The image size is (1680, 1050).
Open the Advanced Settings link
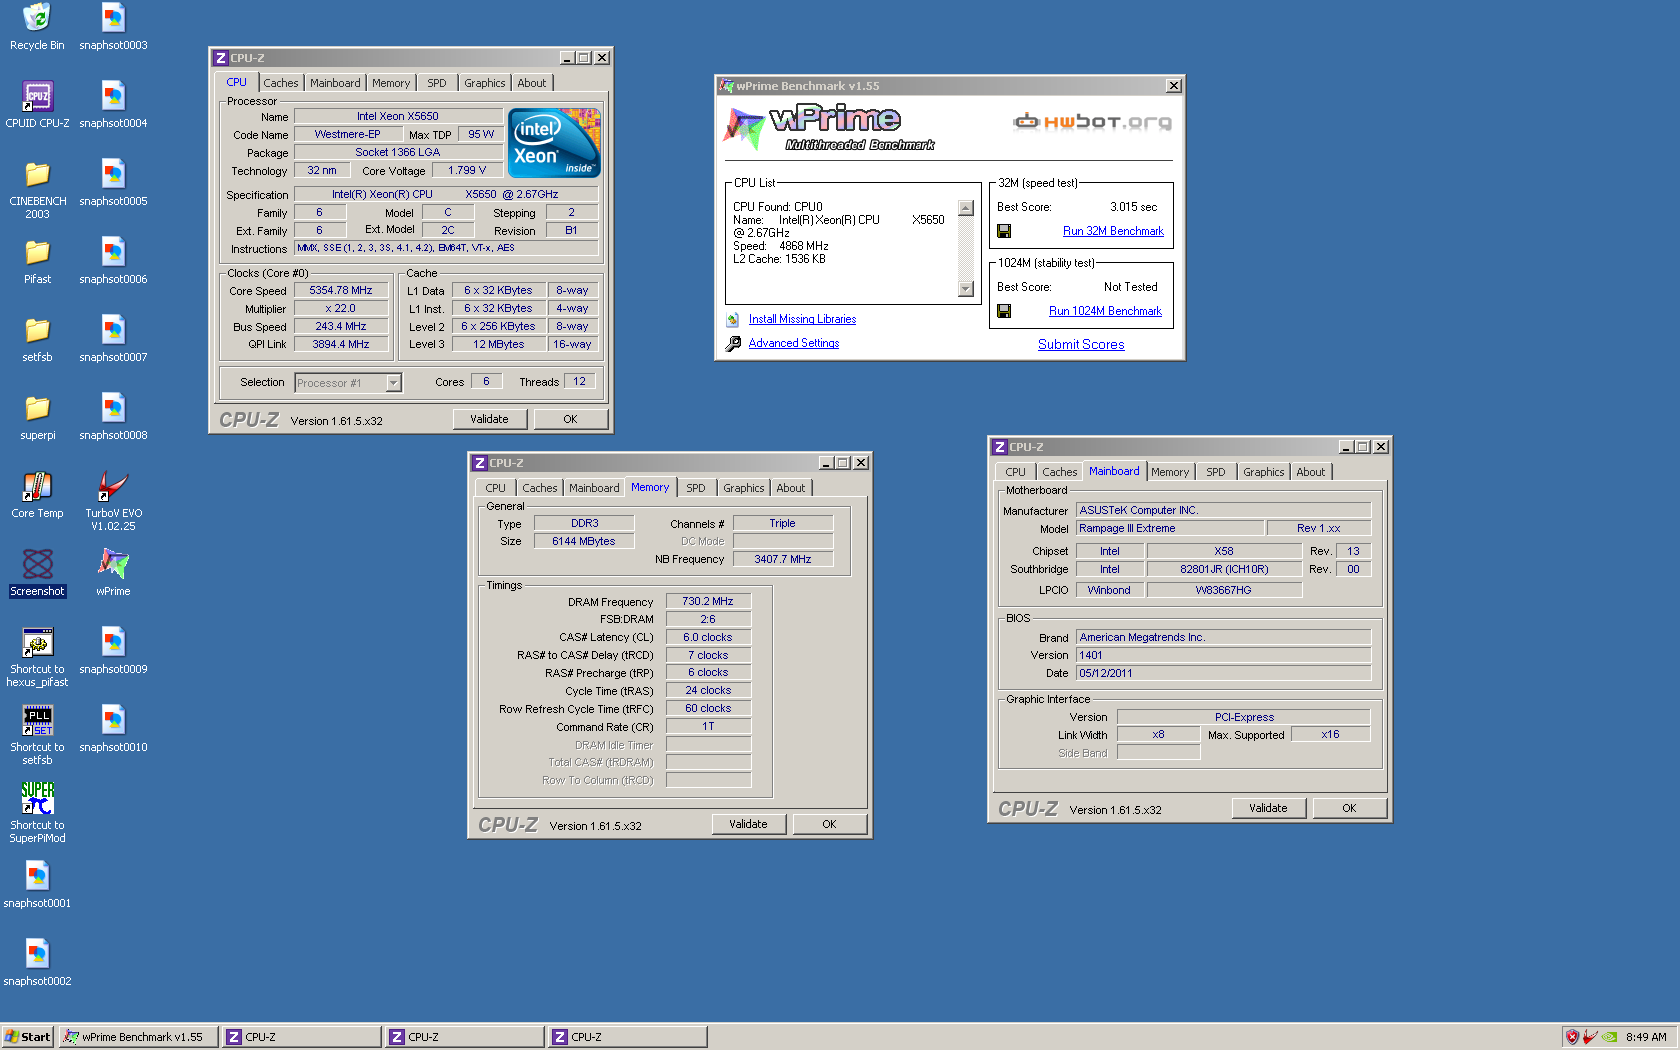pyautogui.click(x=794, y=343)
